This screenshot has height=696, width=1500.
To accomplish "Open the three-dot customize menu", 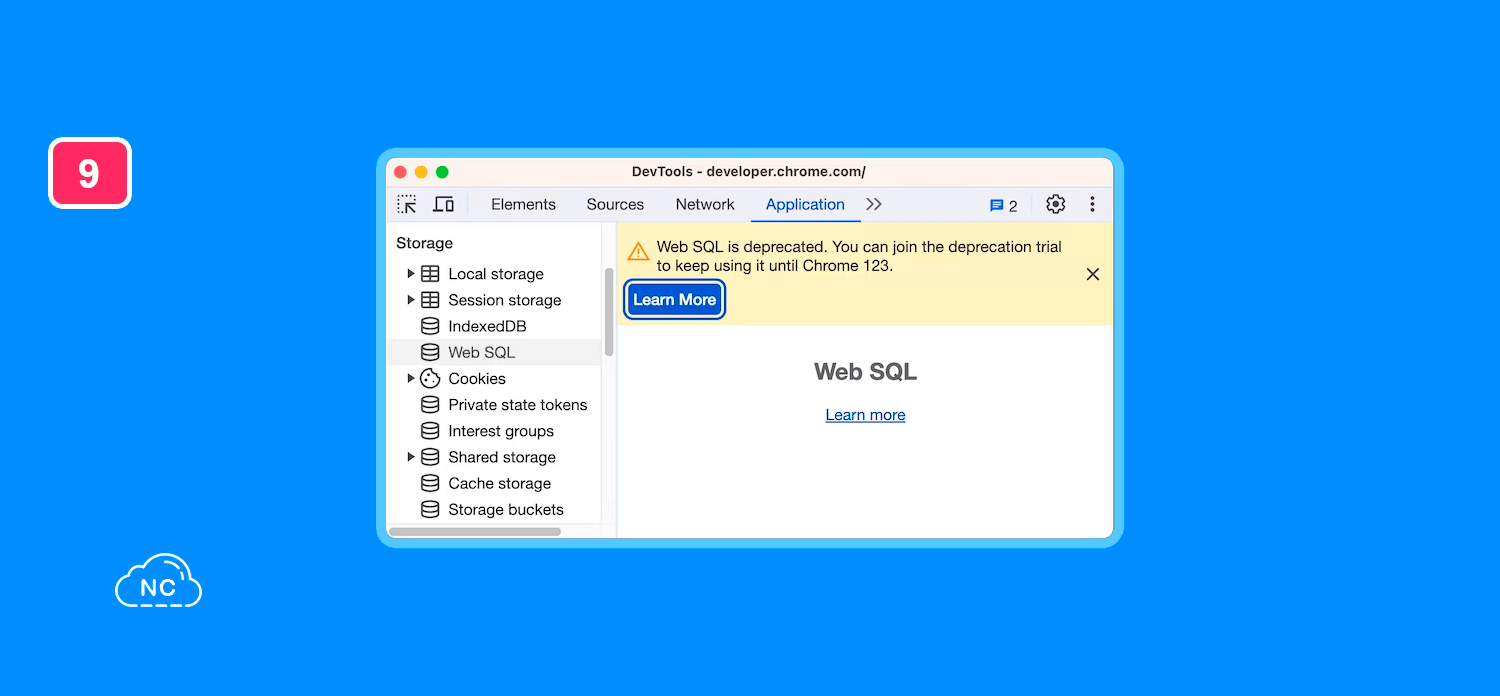I will click(x=1092, y=204).
